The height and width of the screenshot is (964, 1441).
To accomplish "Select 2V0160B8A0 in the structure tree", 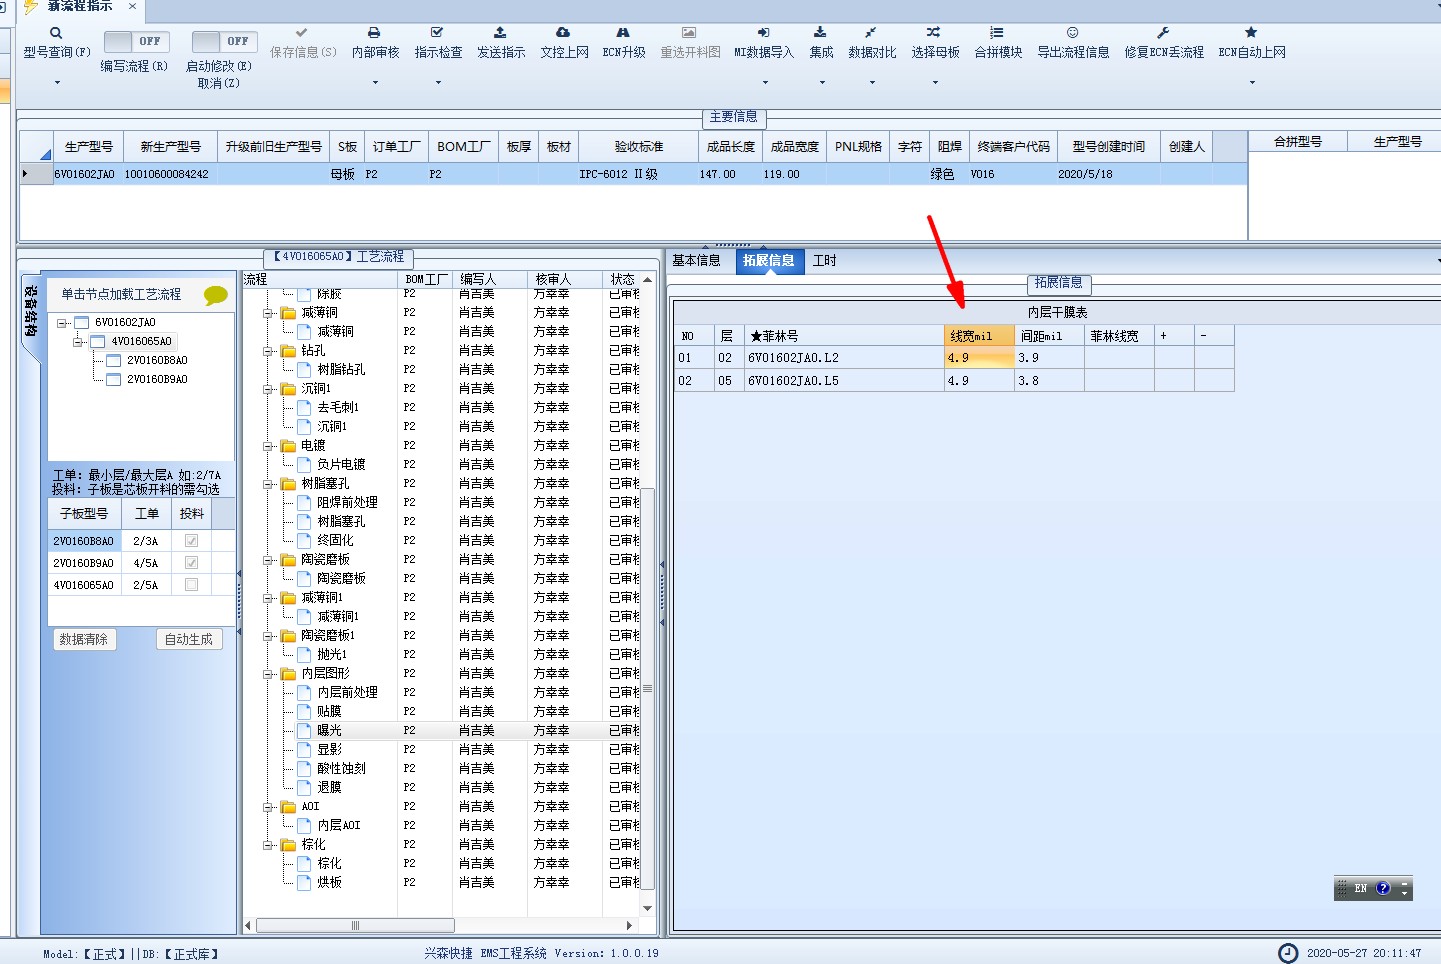I will pos(157,361).
